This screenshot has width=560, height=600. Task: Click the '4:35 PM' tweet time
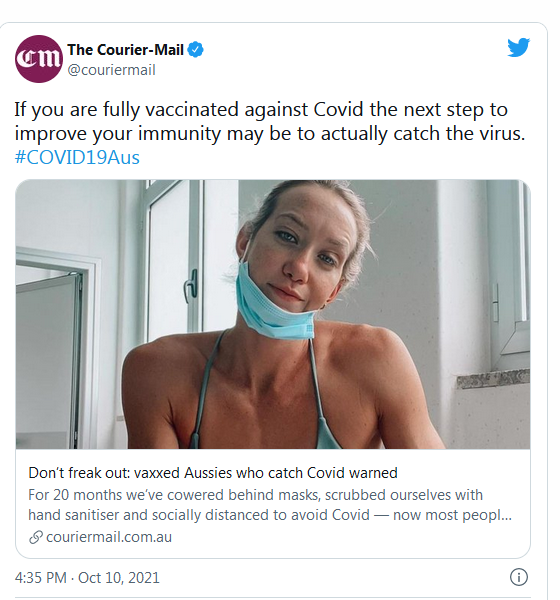click(41, 577)
